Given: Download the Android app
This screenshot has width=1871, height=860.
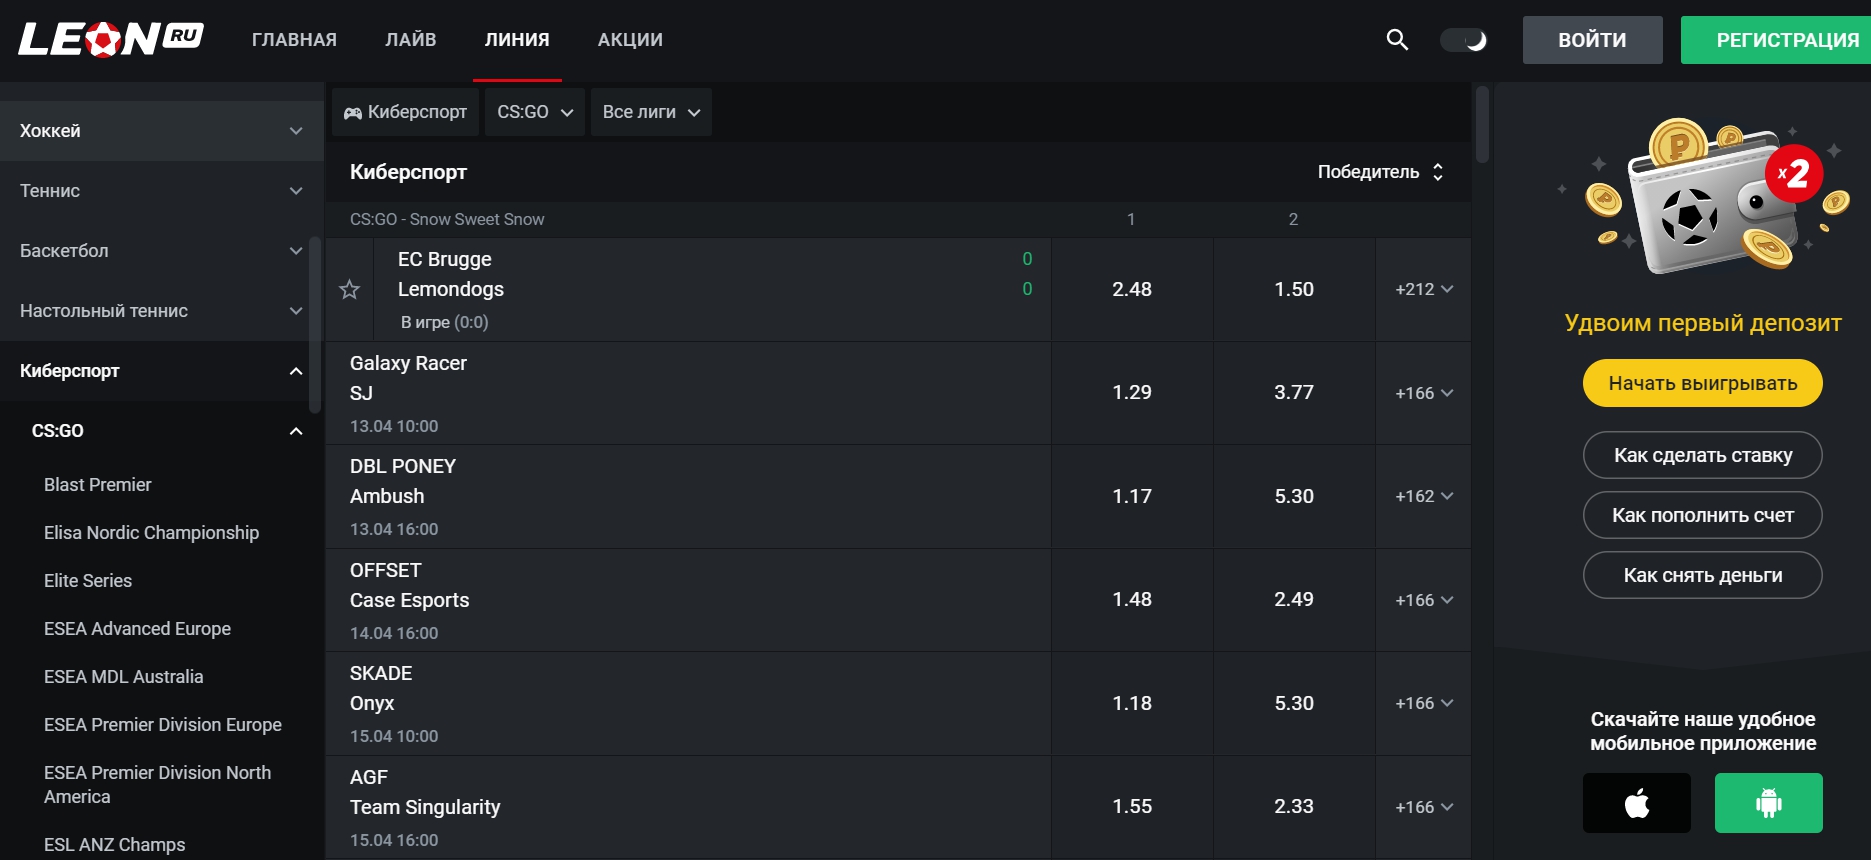Looking at the screenshot, I should (1768, 803).
